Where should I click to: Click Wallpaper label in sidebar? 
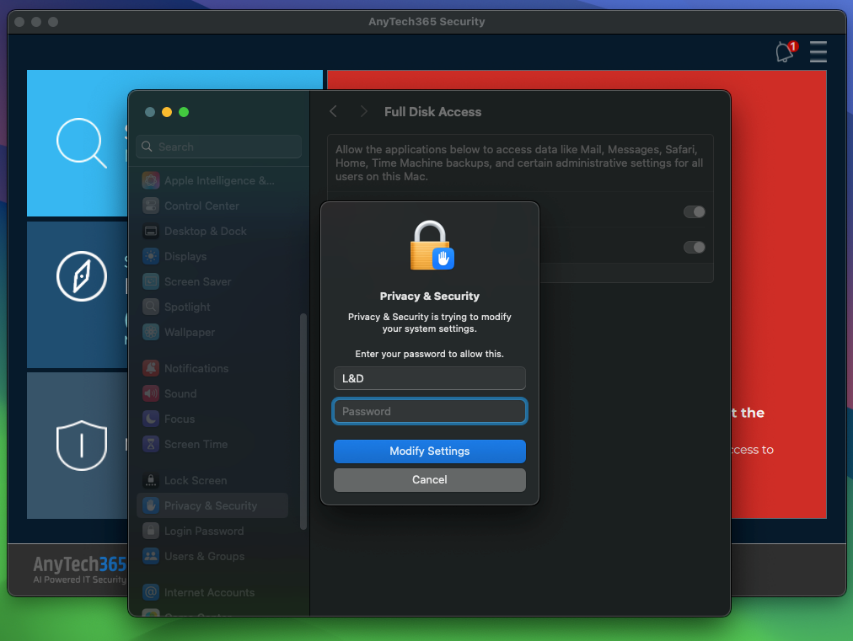pos(189,332)
